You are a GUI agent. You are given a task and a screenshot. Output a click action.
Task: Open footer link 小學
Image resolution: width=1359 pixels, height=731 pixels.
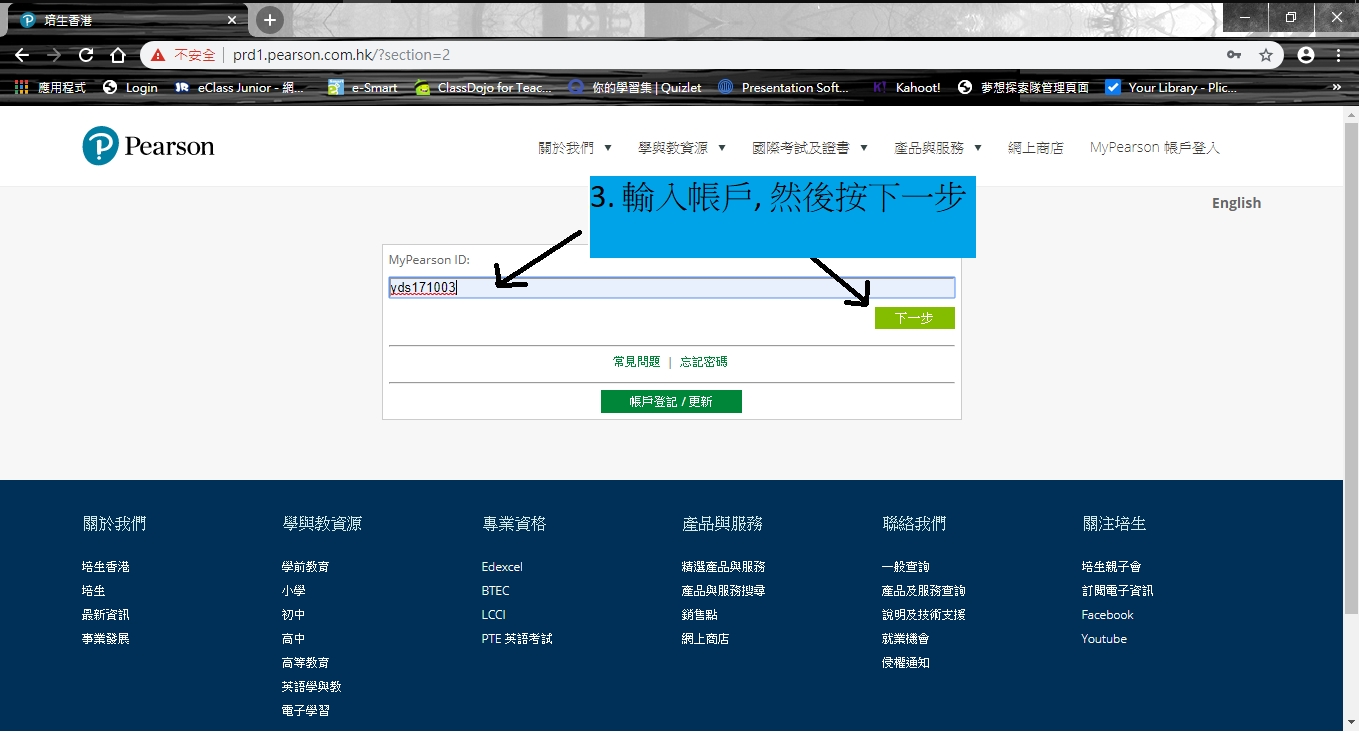(293, 591)
